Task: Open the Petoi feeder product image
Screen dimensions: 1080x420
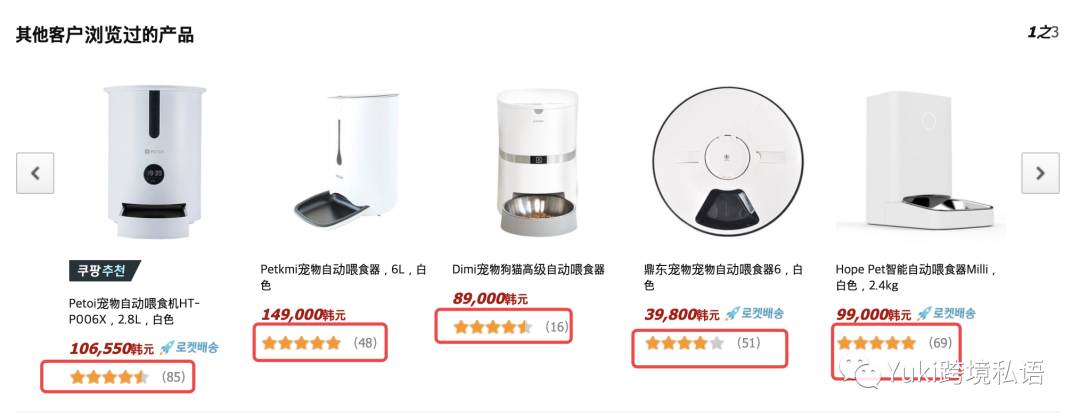Action: (154, 162)
